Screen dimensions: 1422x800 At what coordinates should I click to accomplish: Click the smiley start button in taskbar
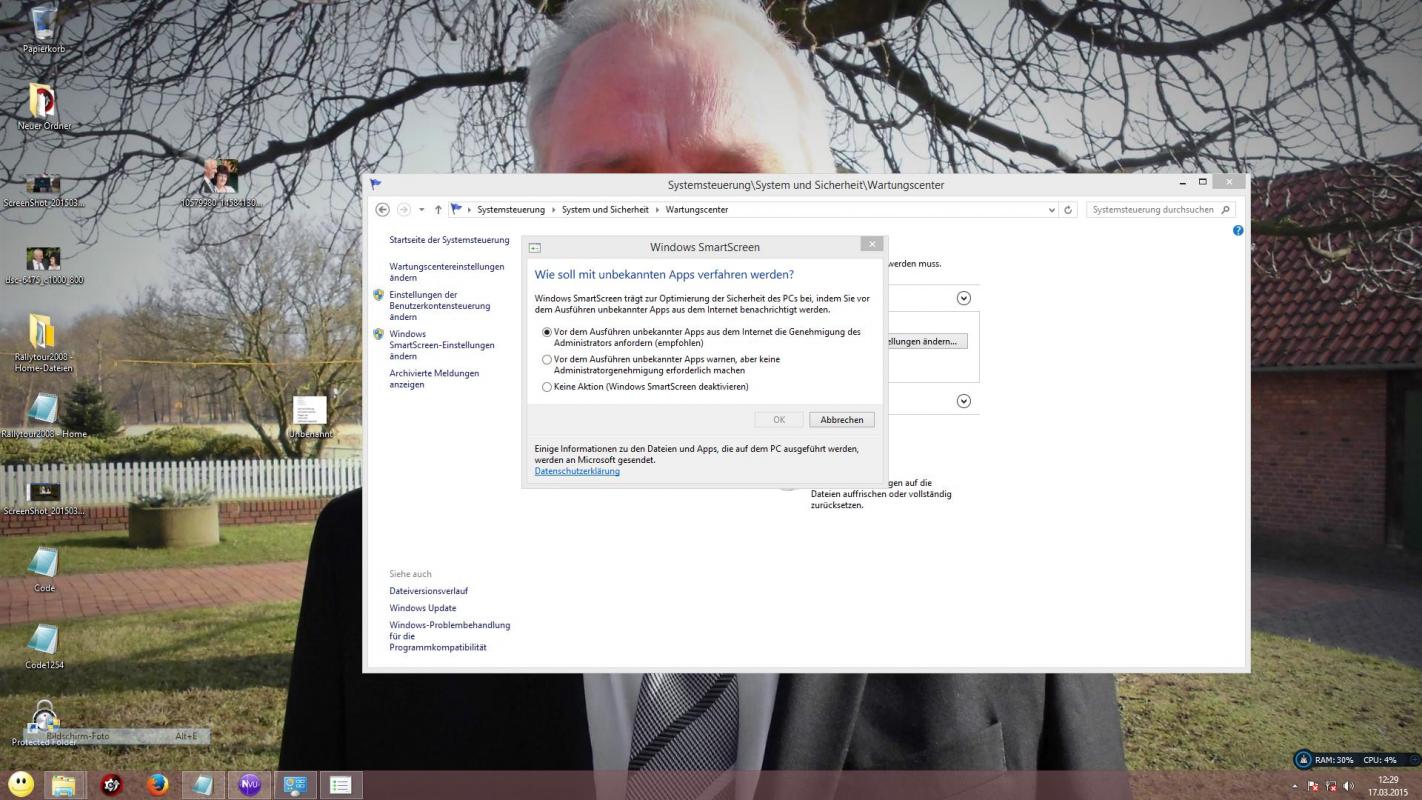point(20,785)
